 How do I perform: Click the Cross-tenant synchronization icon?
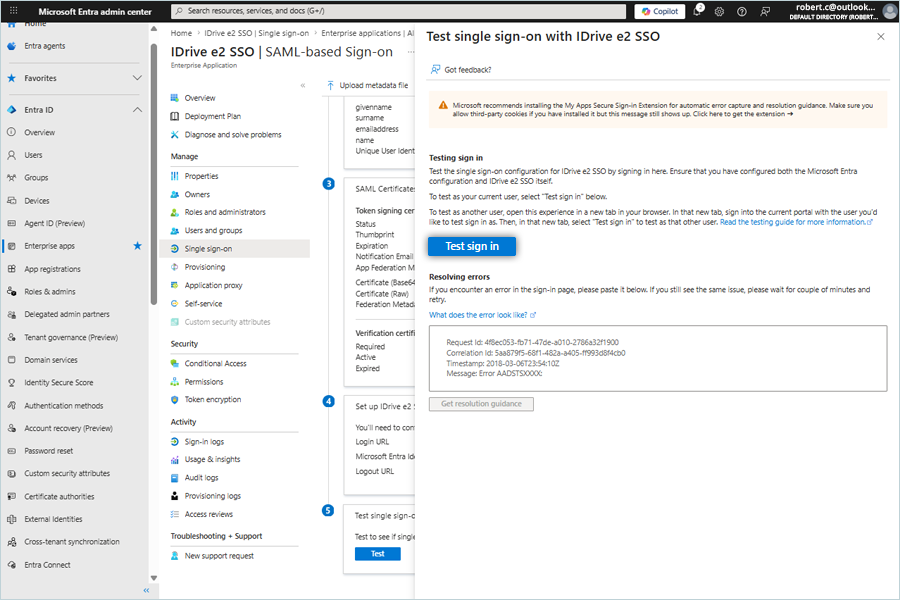point(11,542)
